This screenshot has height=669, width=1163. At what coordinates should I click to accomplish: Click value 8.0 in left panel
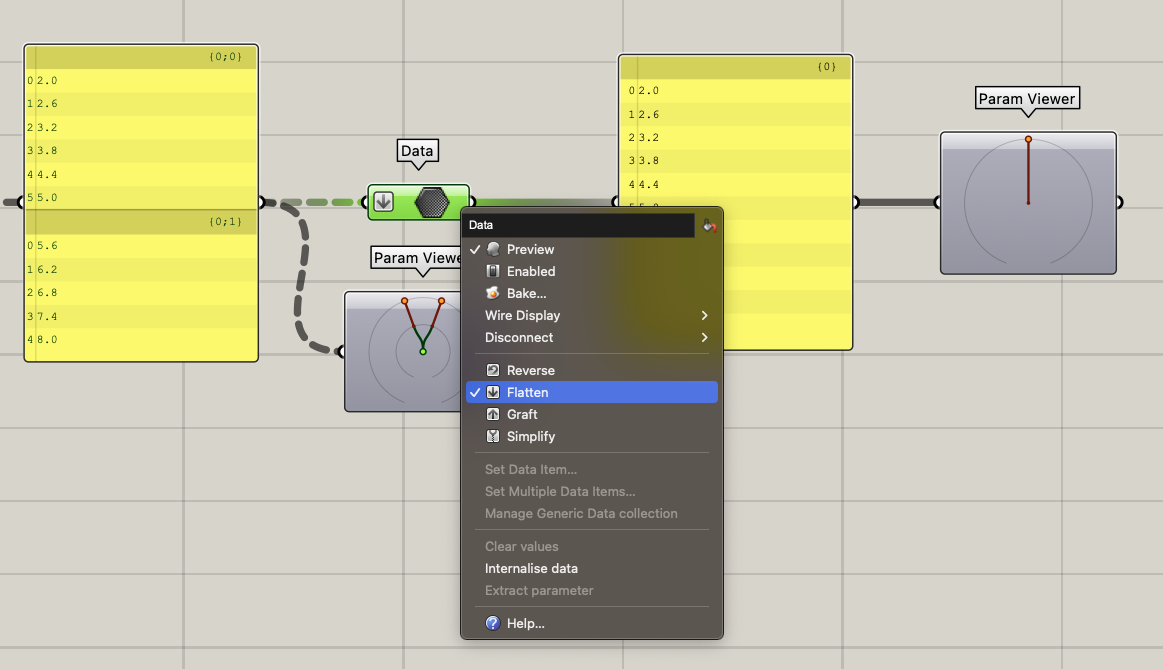(x=47, y=340)
